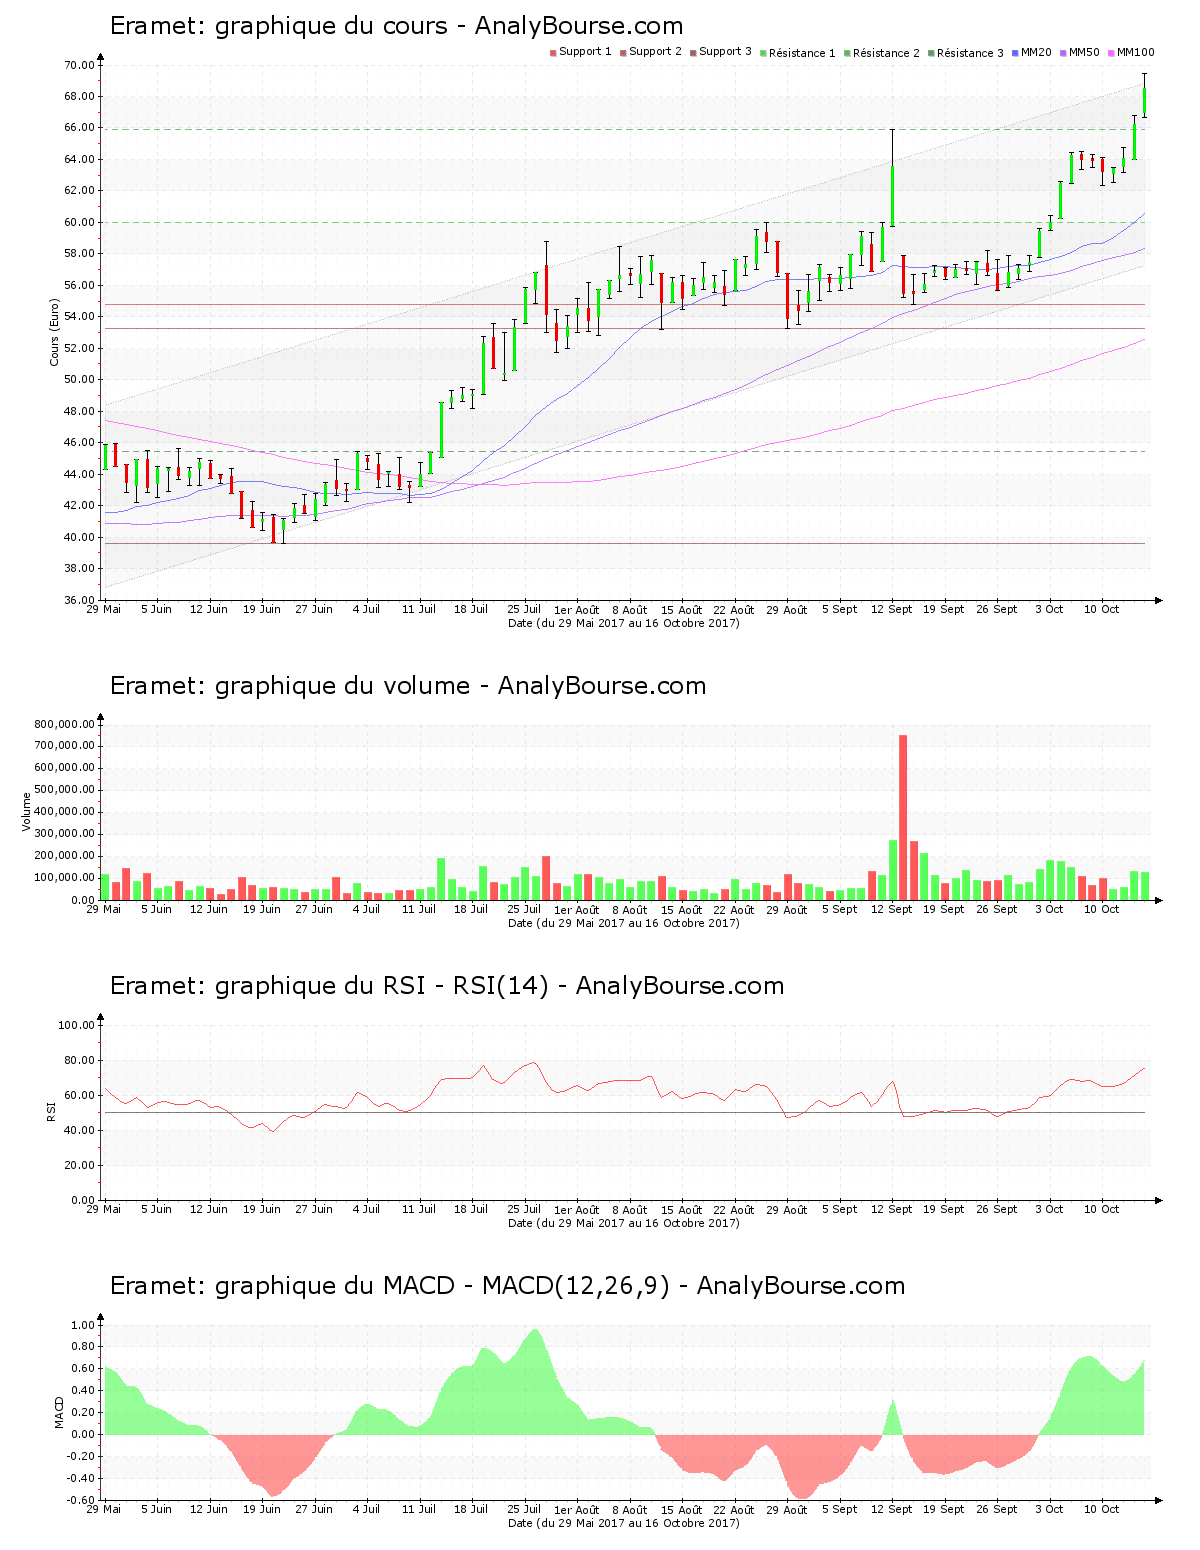Image resolution: width=1200 pixels, height=1550 pixels.
Task: Click the 60.00 value on price axis
Action: pos(80,222)
